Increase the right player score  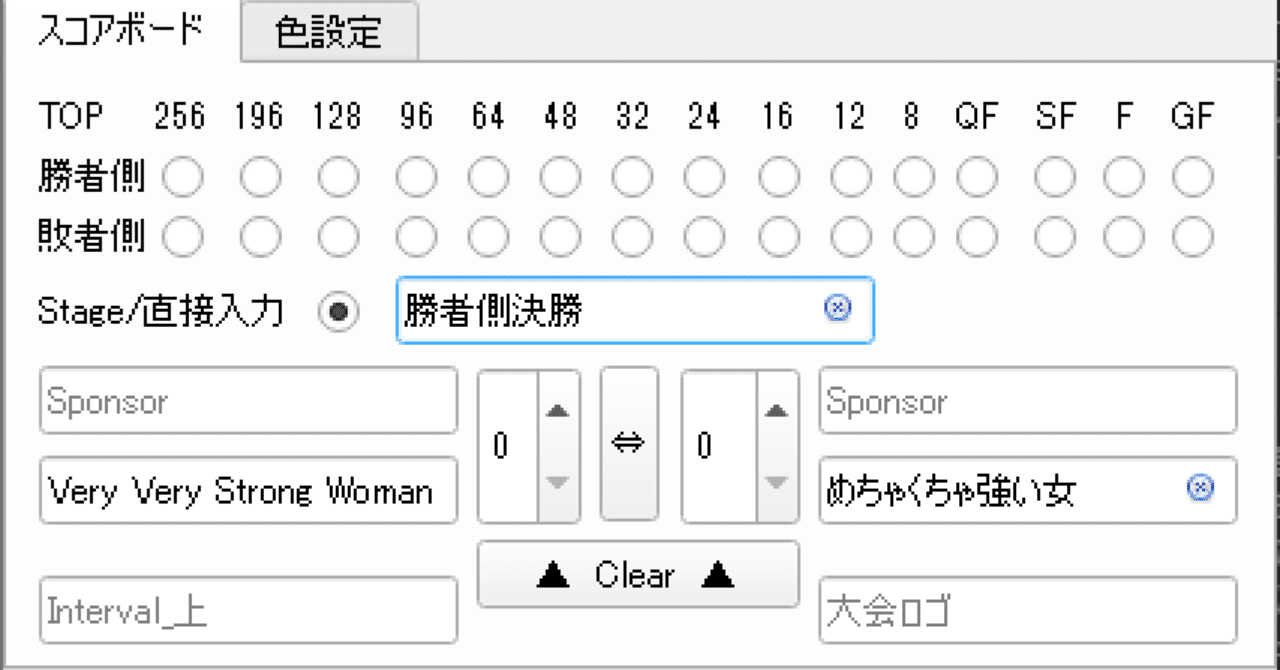[x=776, y=410]
